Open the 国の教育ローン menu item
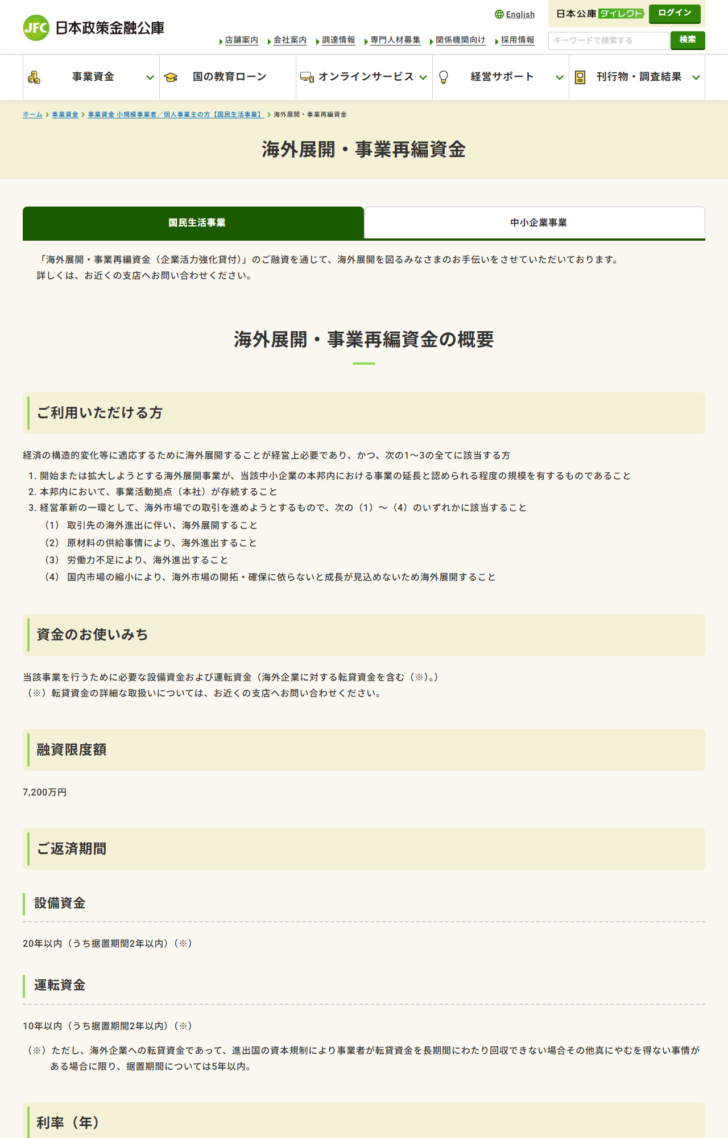The image size is (728, 1138). (x=228, y=77)
